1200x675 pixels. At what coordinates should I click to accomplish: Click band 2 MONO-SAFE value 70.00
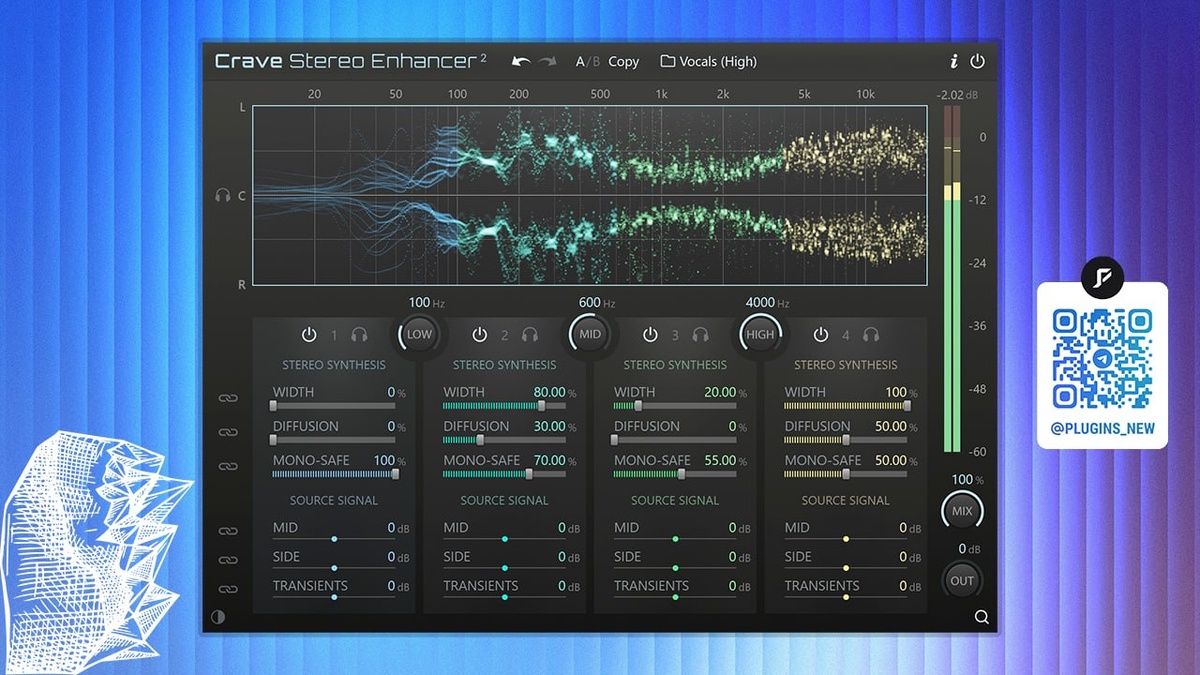tap(549, 460)
